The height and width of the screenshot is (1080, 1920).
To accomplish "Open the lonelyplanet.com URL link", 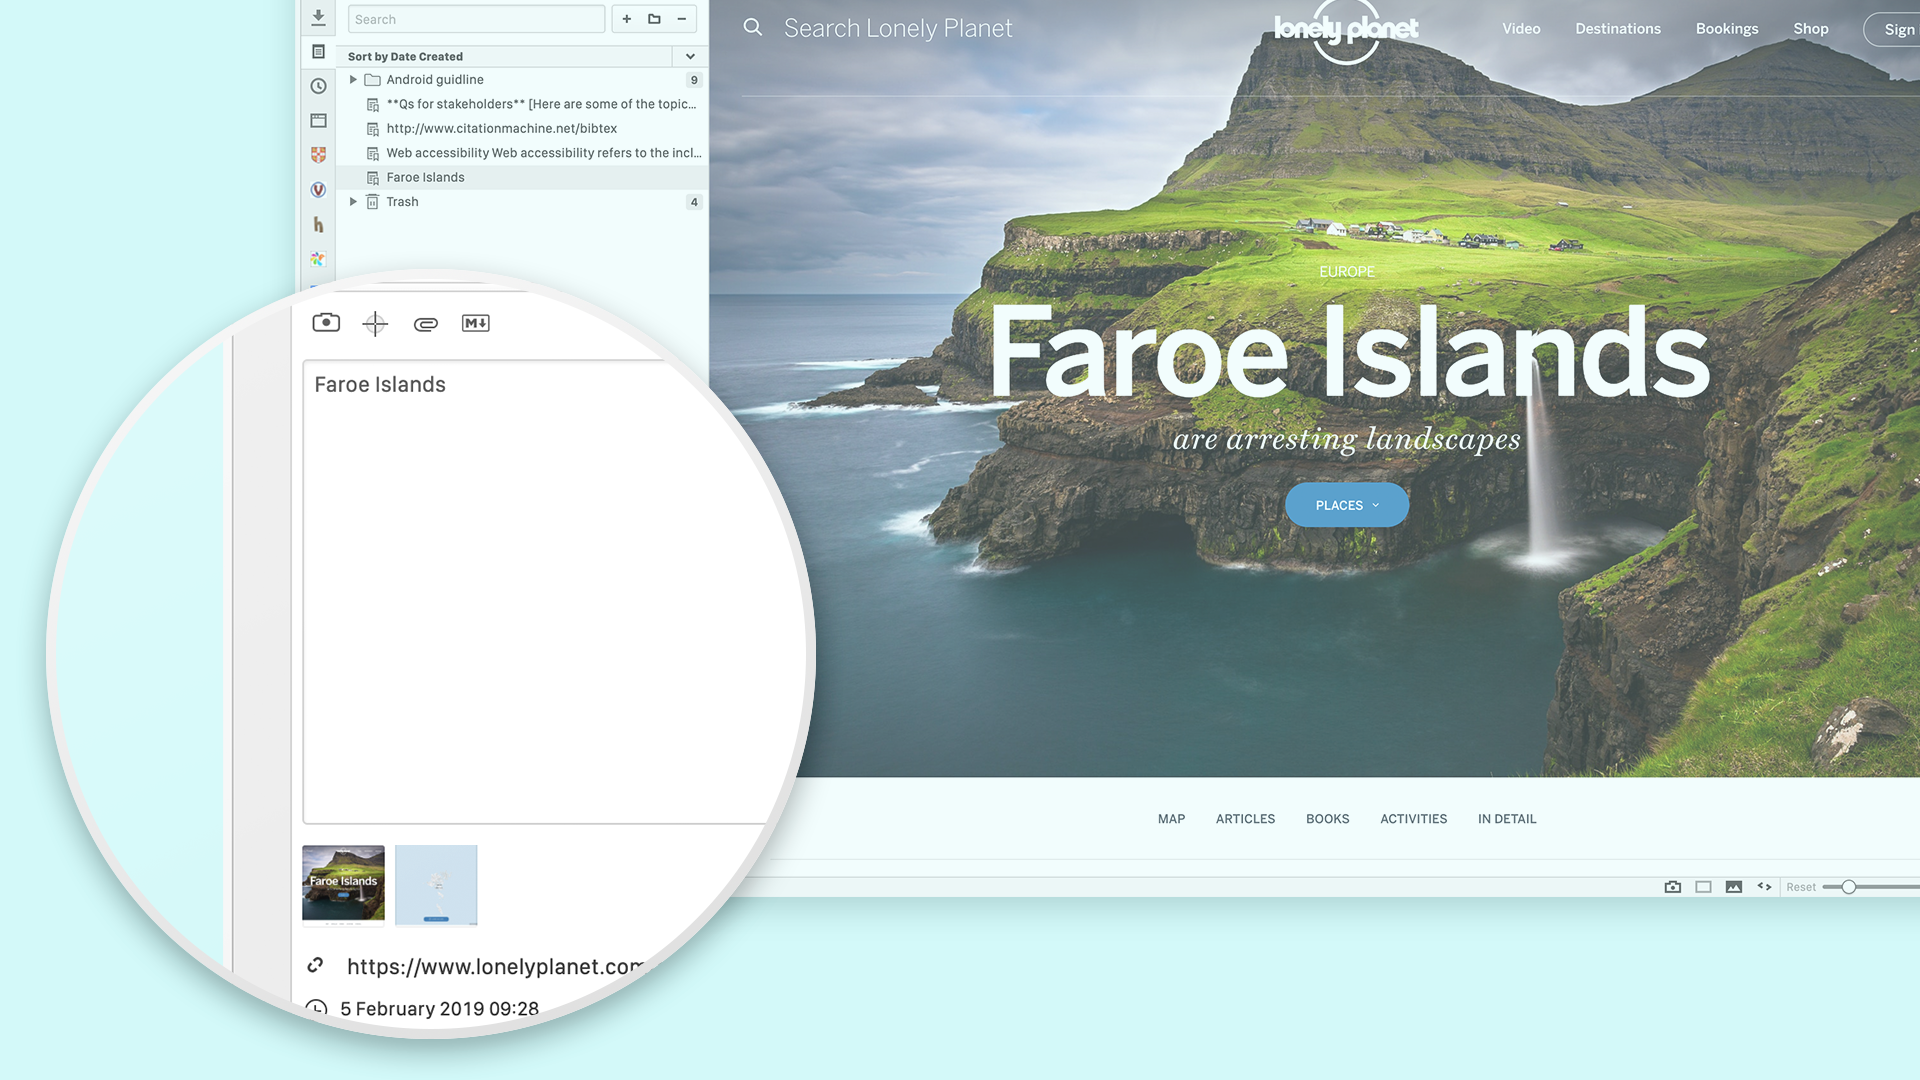I will [496, 967].
